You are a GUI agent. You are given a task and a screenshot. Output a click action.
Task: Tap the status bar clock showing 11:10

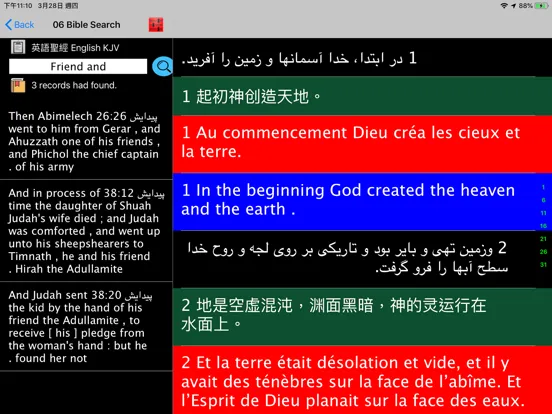18,6
